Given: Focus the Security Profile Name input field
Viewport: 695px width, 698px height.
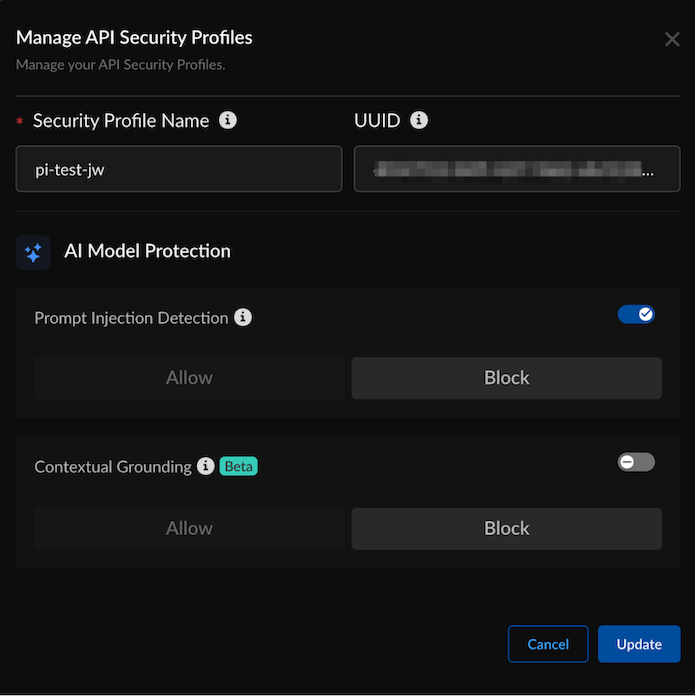Looking at the screenshot, I should tap(179, 169).
